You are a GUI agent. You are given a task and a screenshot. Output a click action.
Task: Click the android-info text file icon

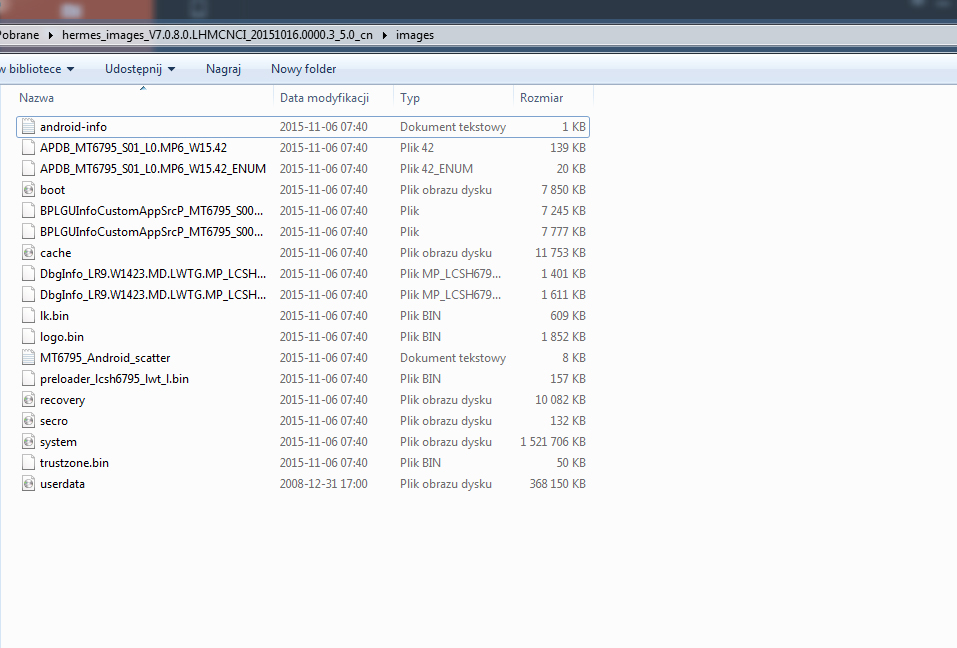pyautogui.click(x=28, y=127)
